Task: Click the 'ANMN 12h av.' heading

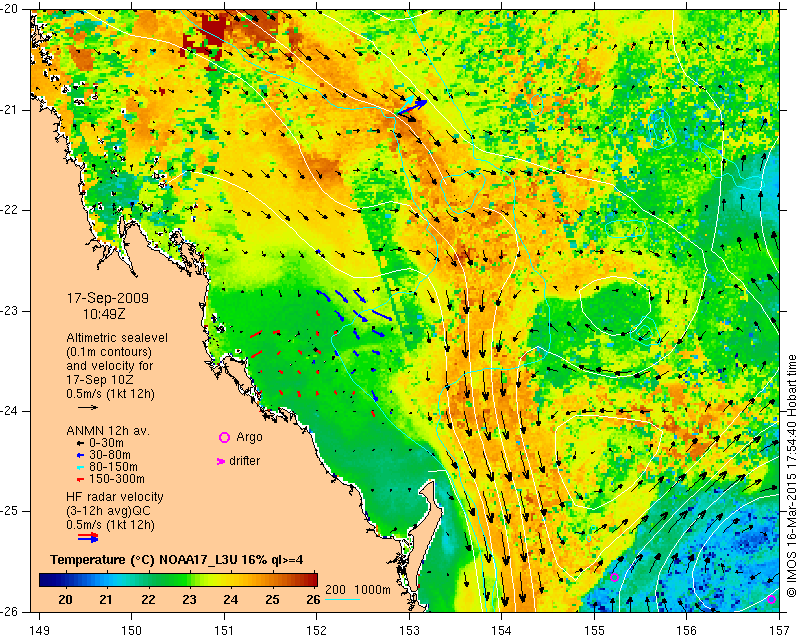Action: pyautogui.click(x=108, y=431)
